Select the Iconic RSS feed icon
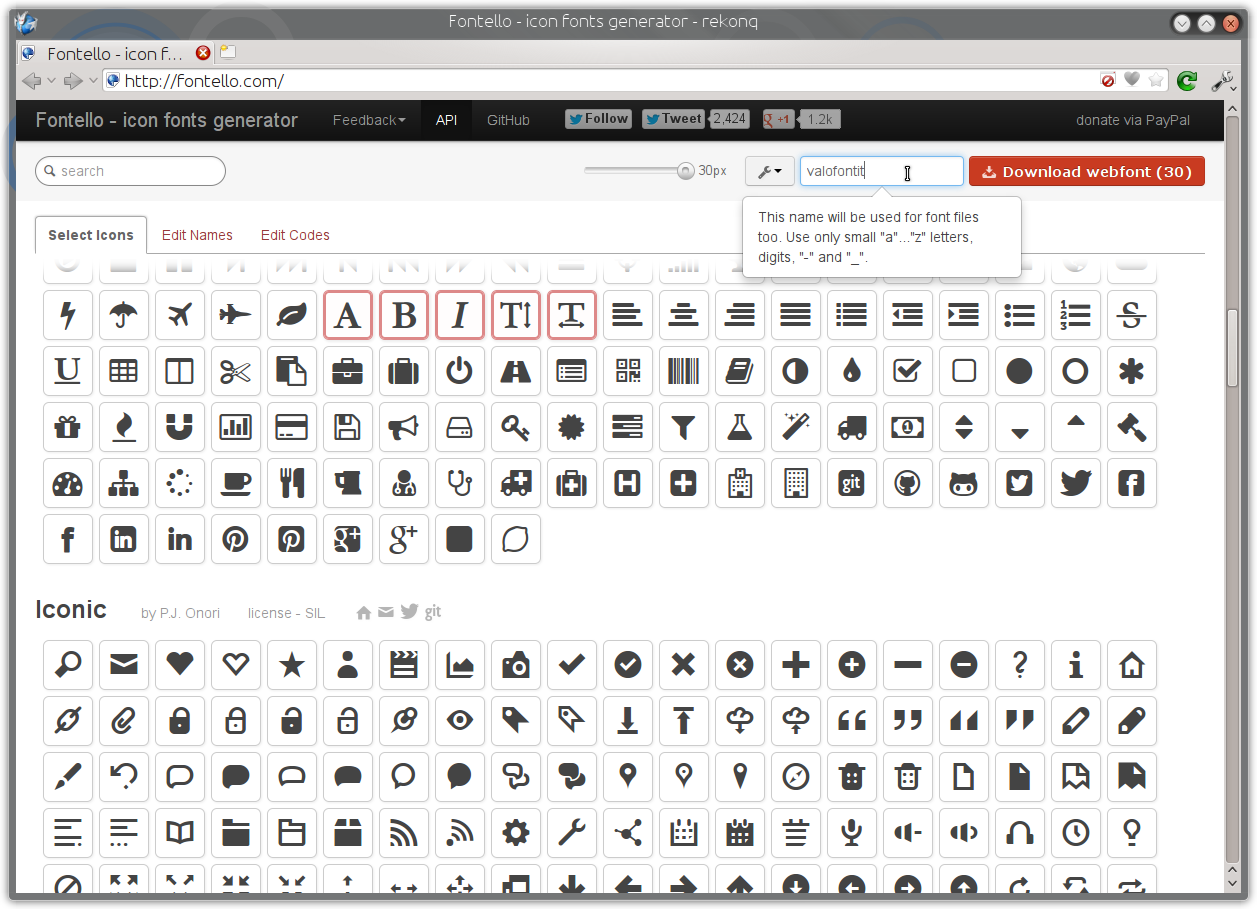 pyautogui.click(x=404, y=832)
